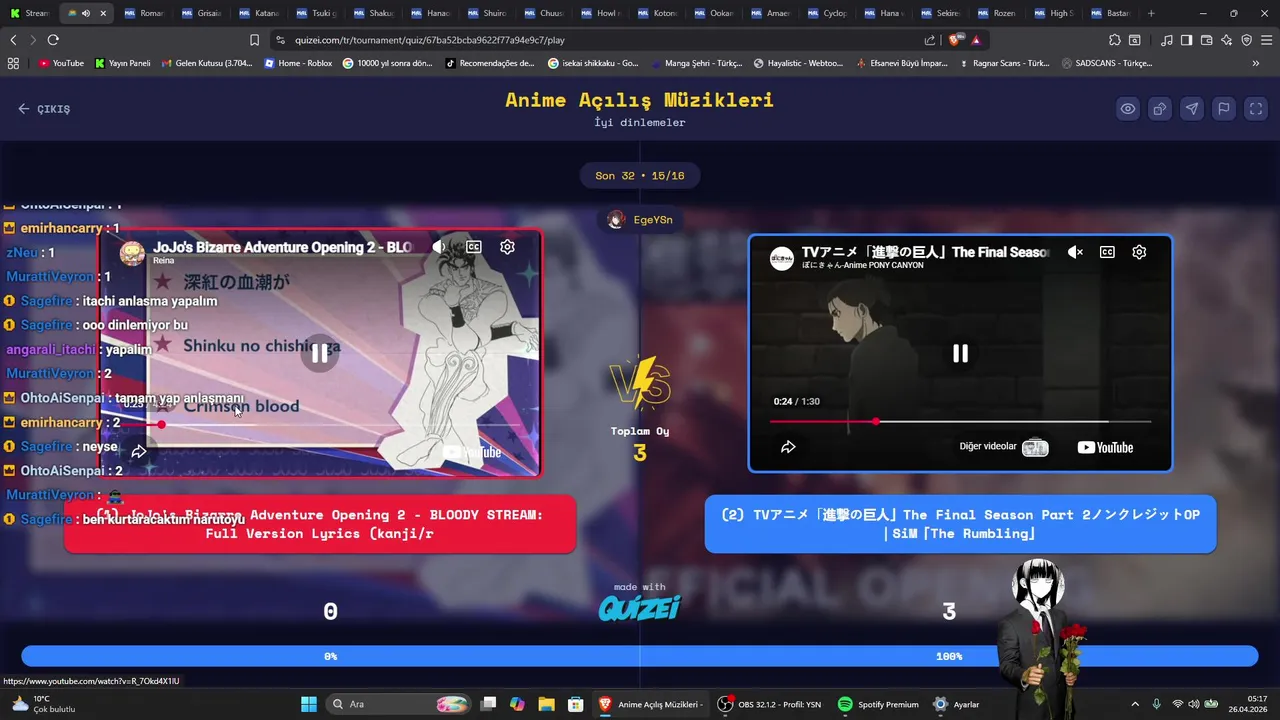The image size is (1280, 720).
Task: Vote for option 1 JoJo BLOODY STREAM
Action: coord(320,524)
